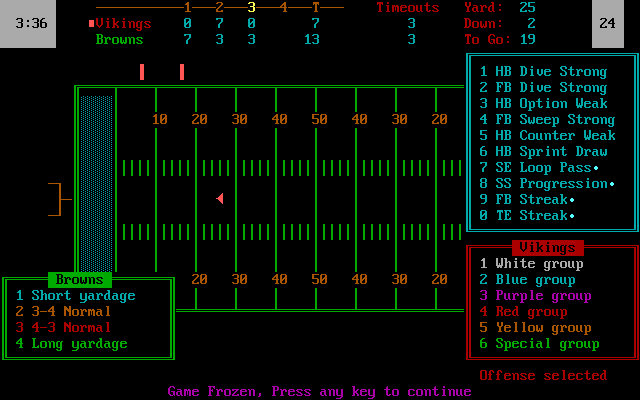The height and width of the screenshot is (400, 640).
Task: Click the Vikings team name on scoreboard
Action: point(123,24)
